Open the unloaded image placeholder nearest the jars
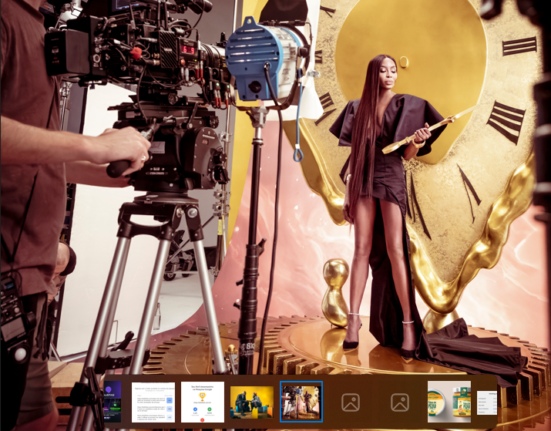This screenshot has width=551, height=431. [x=400, y=402]
